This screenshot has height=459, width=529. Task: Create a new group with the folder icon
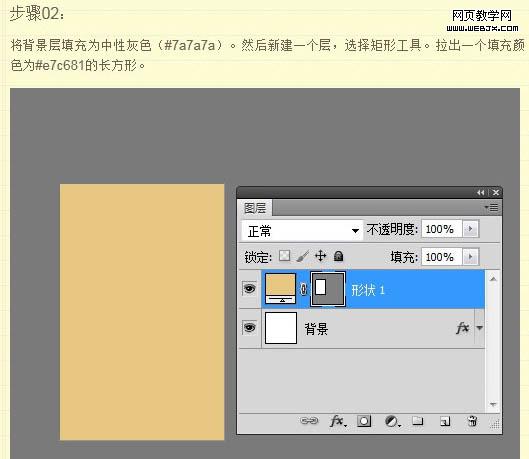point(417,421)
